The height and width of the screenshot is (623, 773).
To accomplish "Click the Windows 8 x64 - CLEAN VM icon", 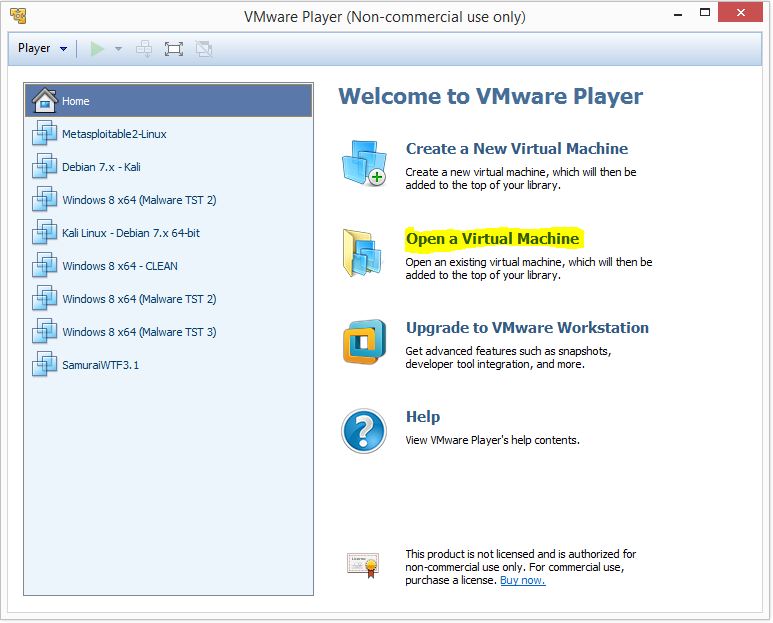I will (x=44, y=265).
